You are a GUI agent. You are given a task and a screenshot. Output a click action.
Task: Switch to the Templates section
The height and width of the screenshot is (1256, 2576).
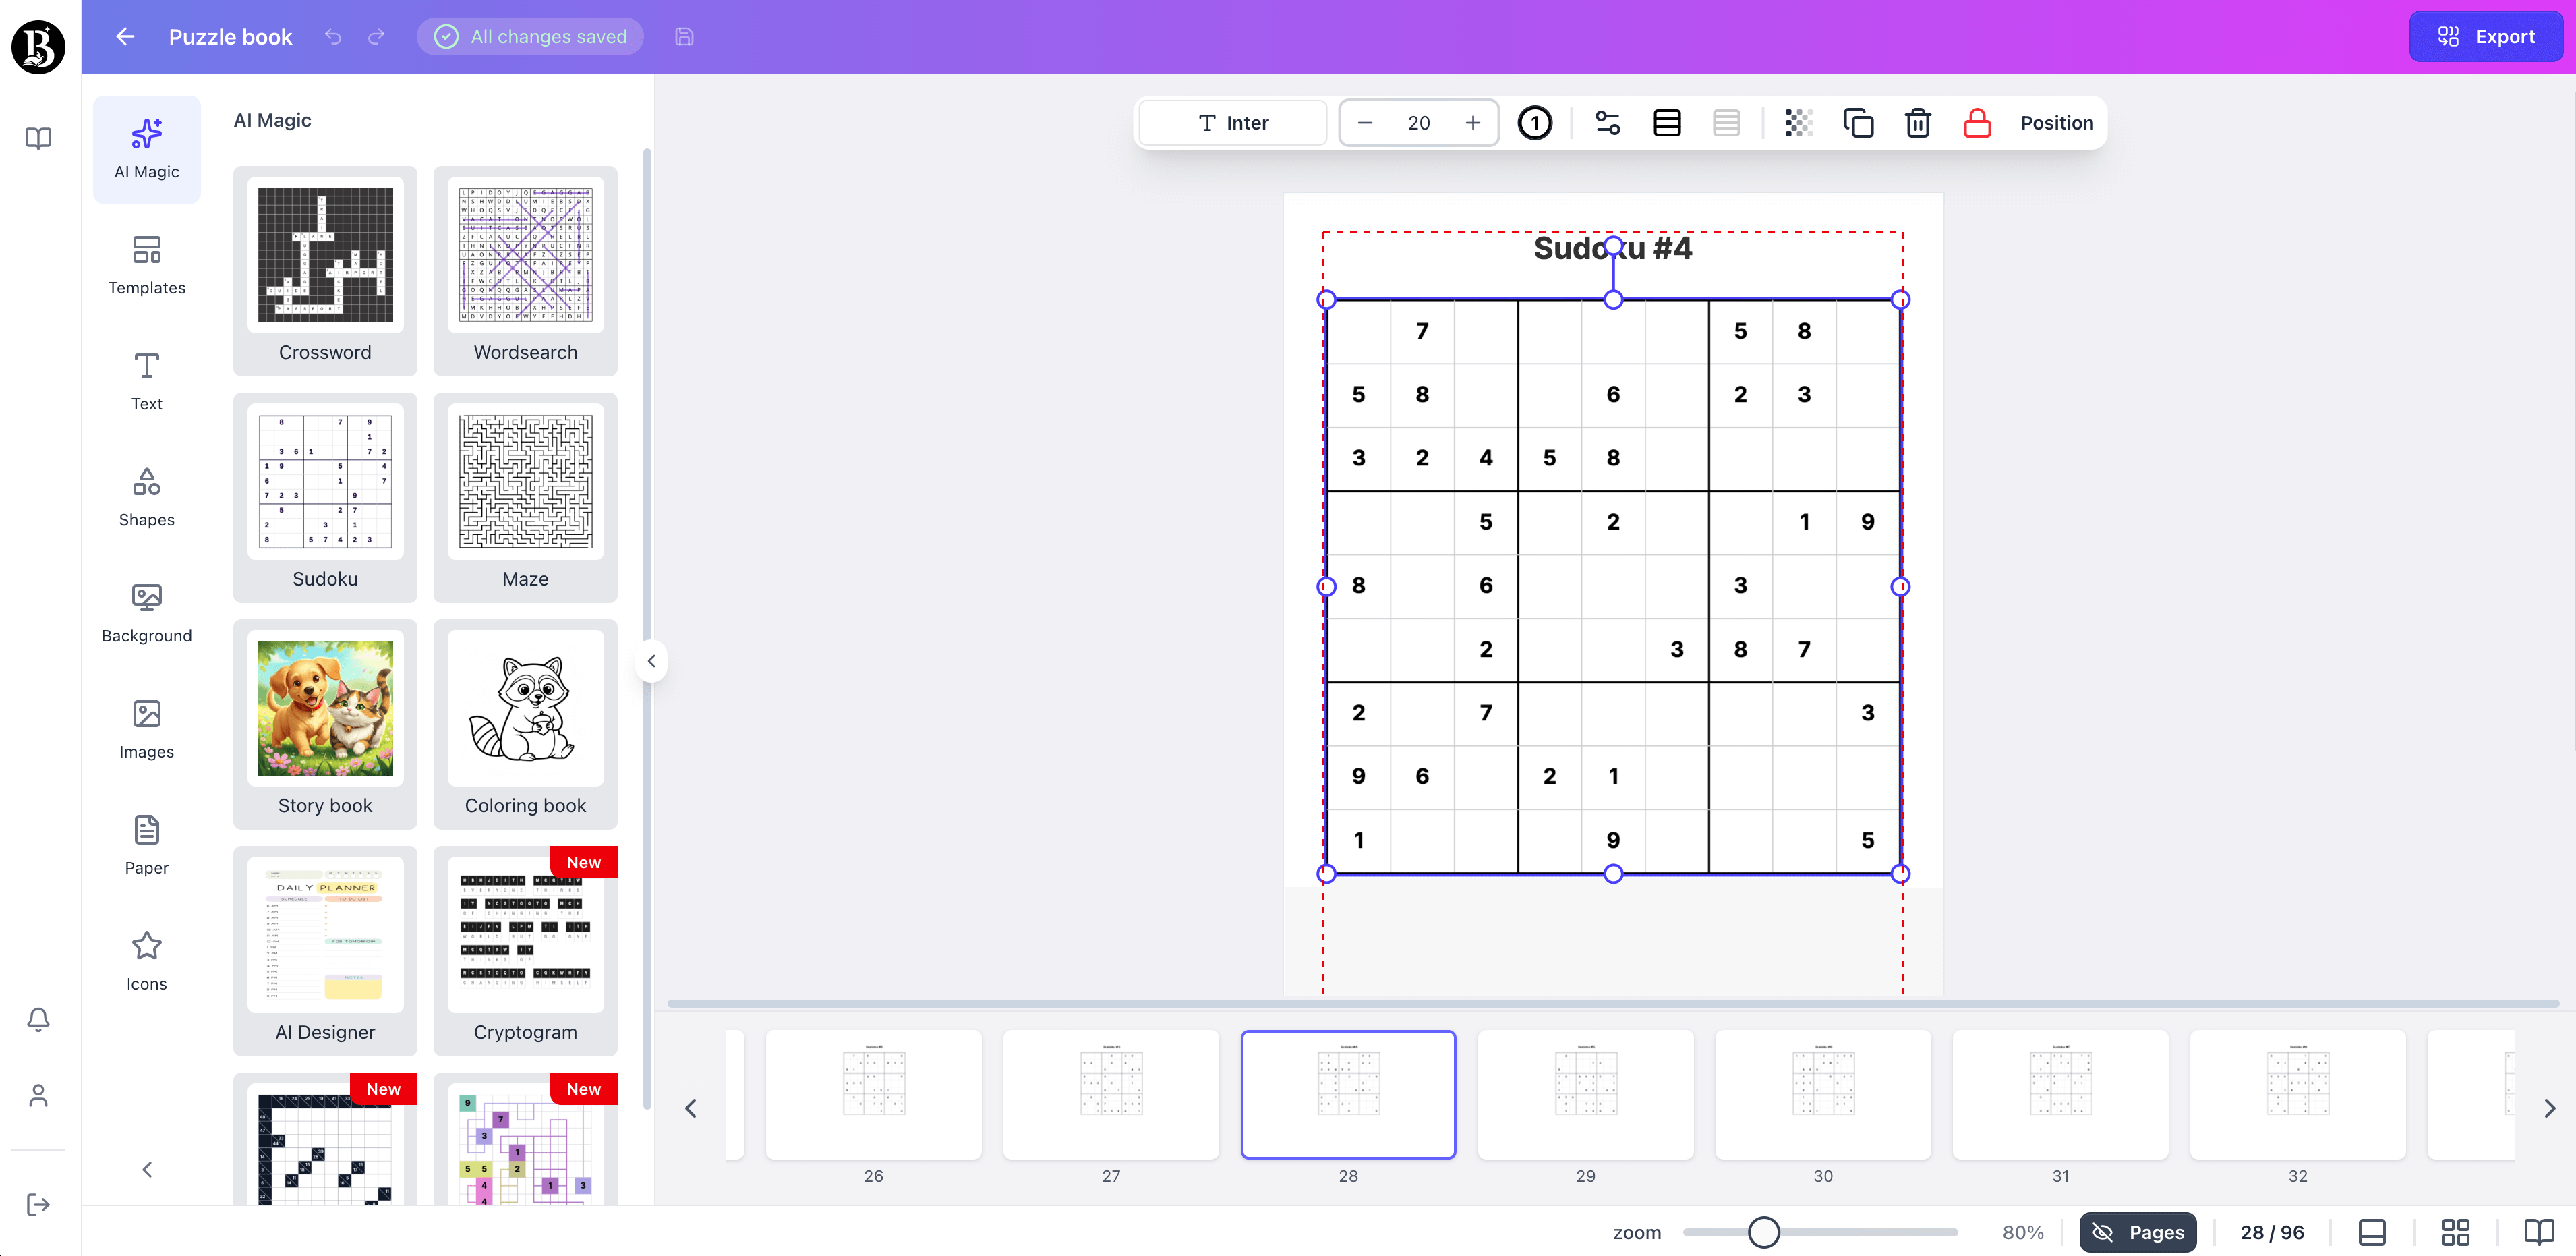pos(146,264)
